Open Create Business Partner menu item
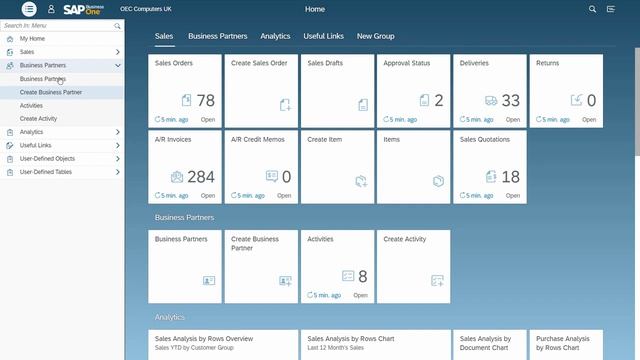Image resolution: width=640 pixels, height=360 pixels. pos(62,92)
